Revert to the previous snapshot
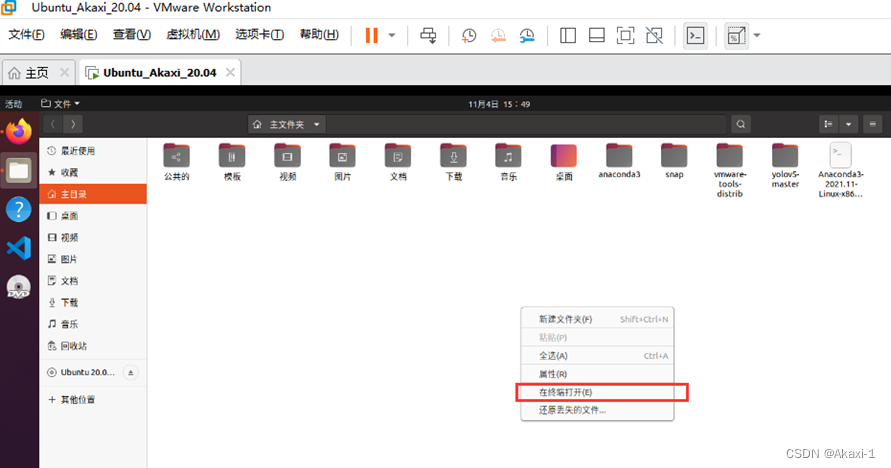891x468 pixels. (498, 35)
